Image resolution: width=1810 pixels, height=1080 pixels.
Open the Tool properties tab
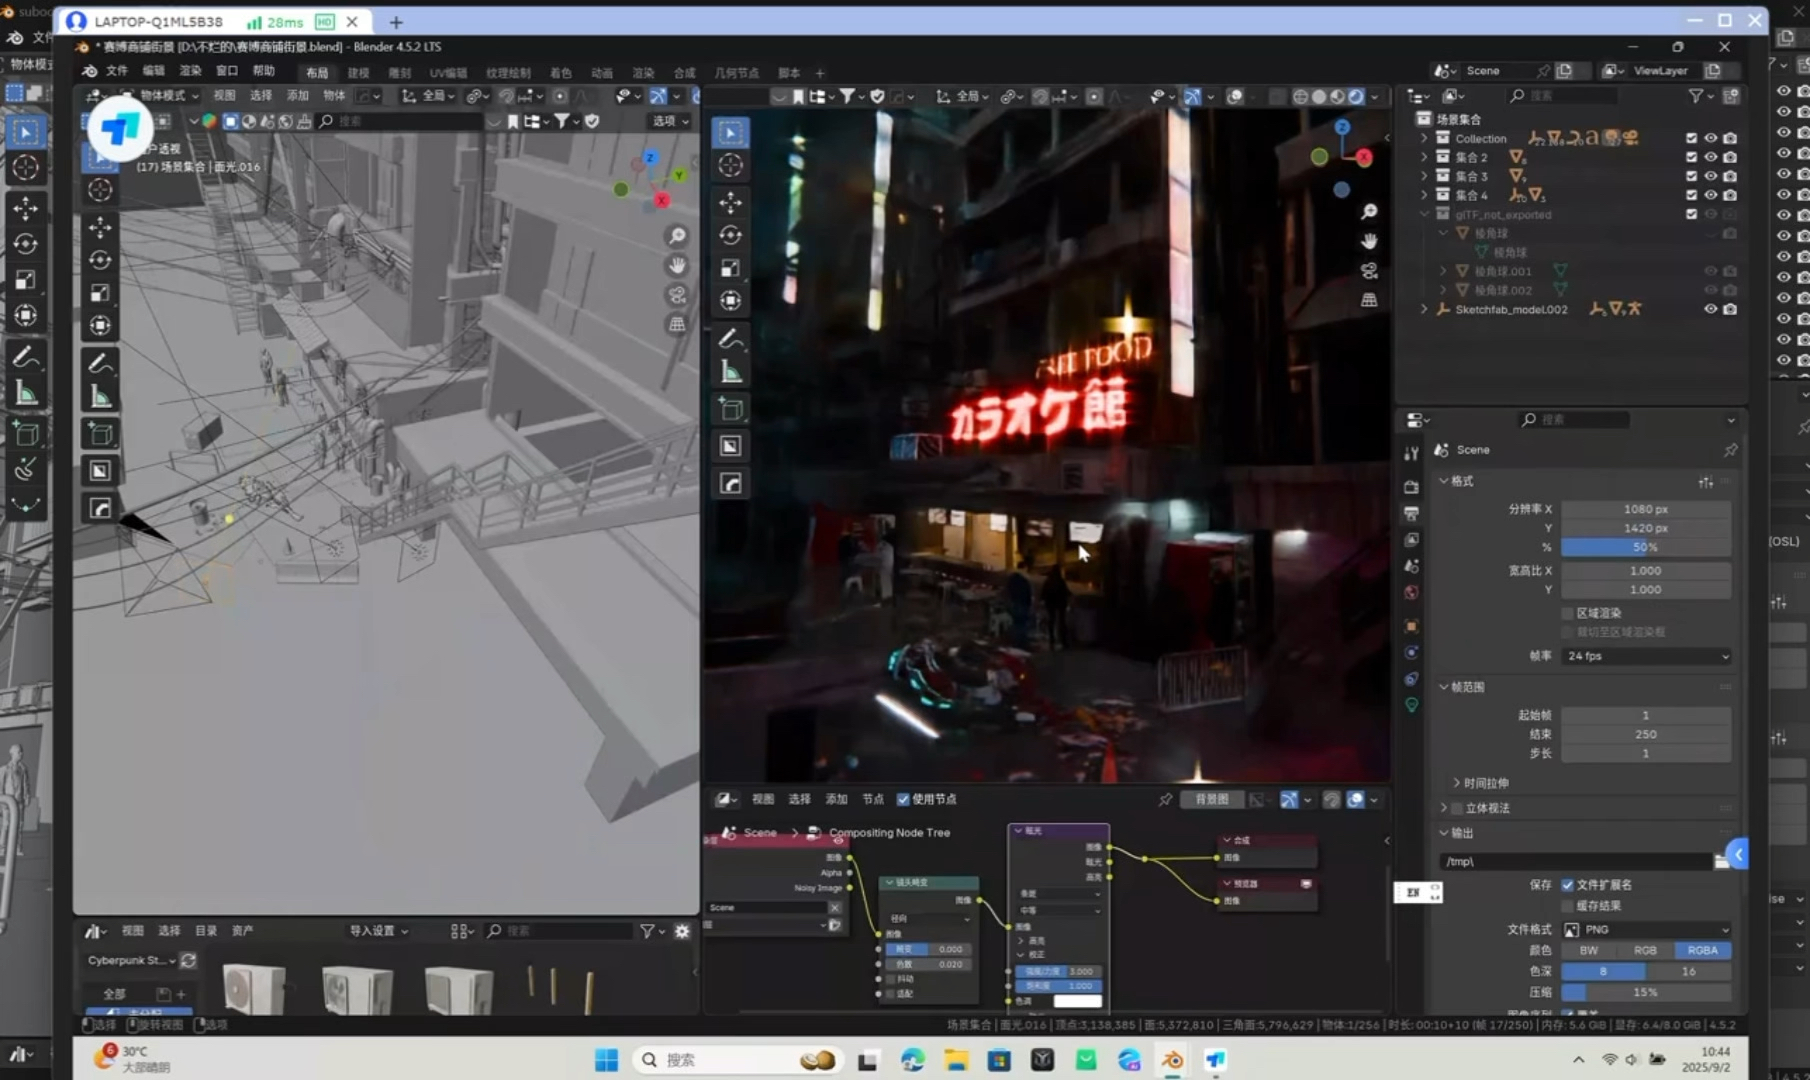[1411, 454]
